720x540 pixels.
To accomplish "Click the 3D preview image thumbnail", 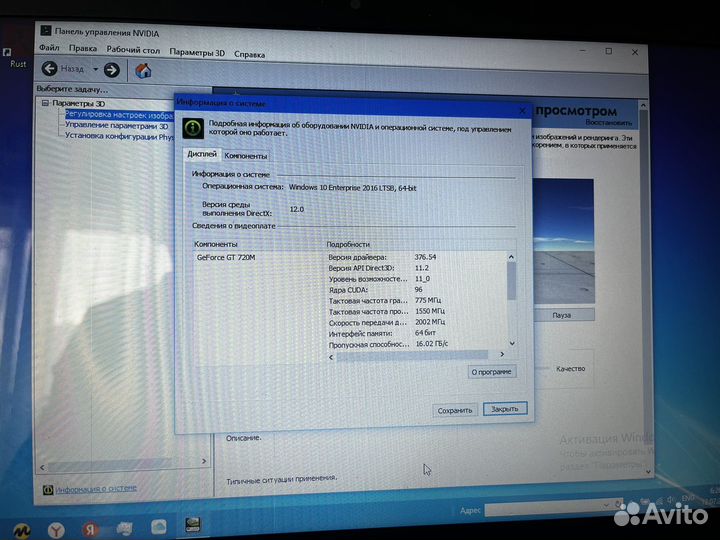I will click(x=563, y=242).
